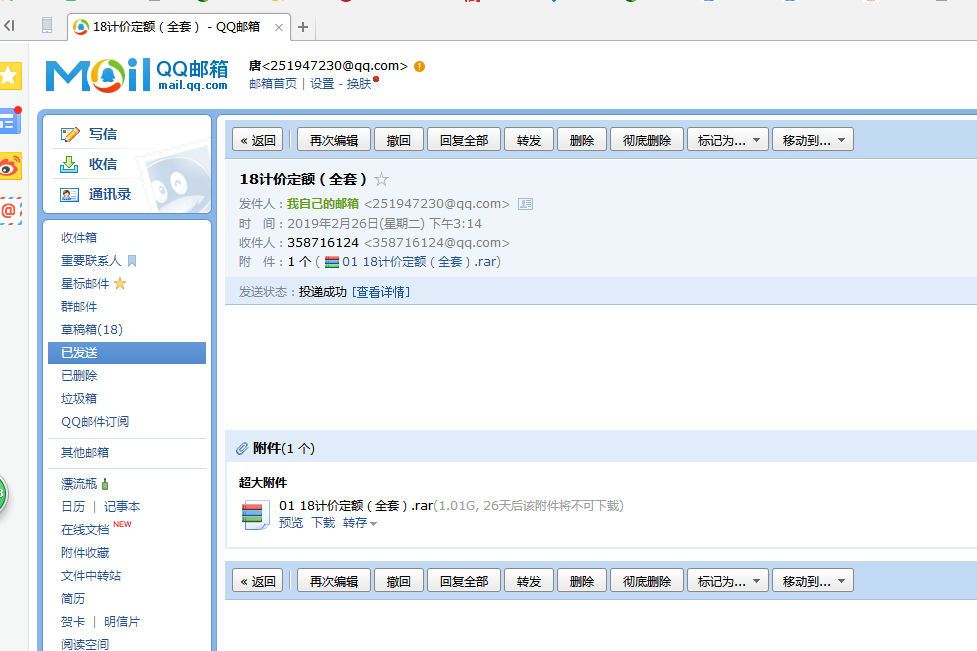Open 已删除 folder
The image size is (977, 651).
click(x=79, y=376)
